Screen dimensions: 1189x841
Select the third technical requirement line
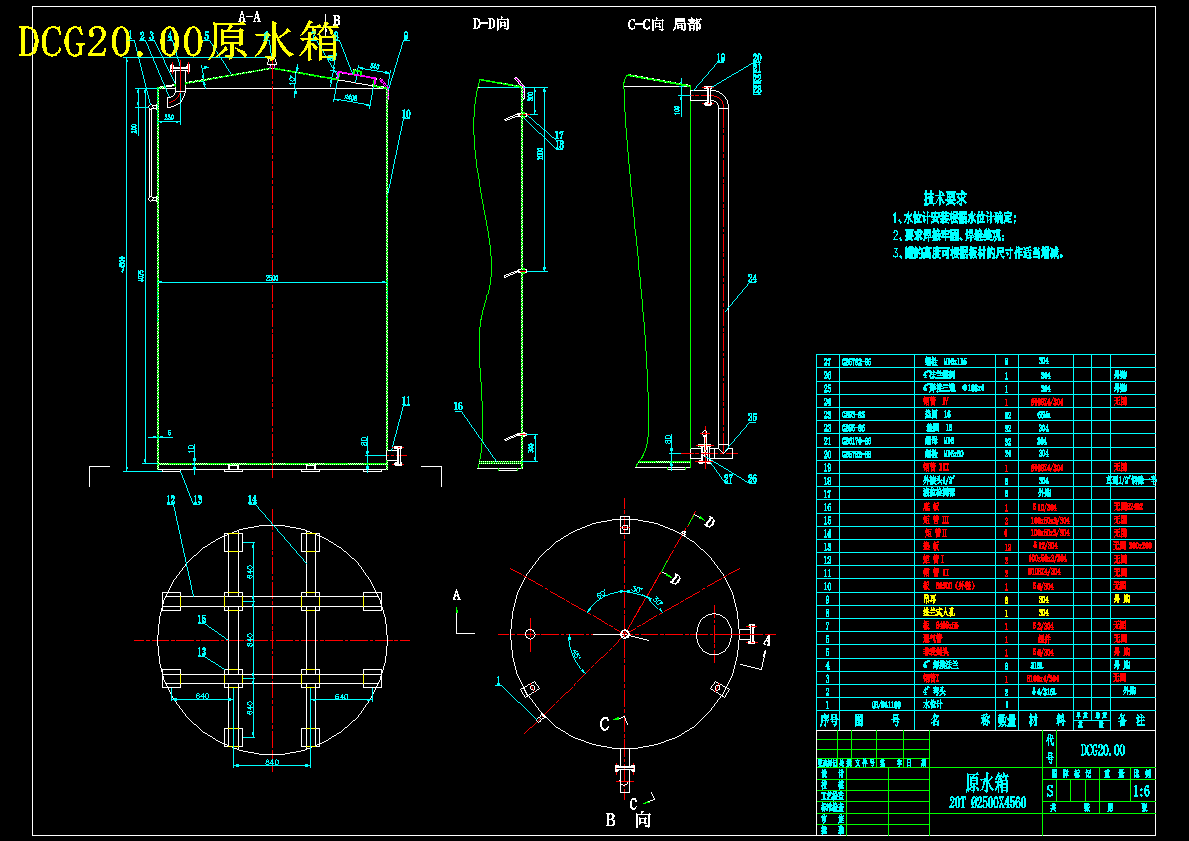point(978,254)
